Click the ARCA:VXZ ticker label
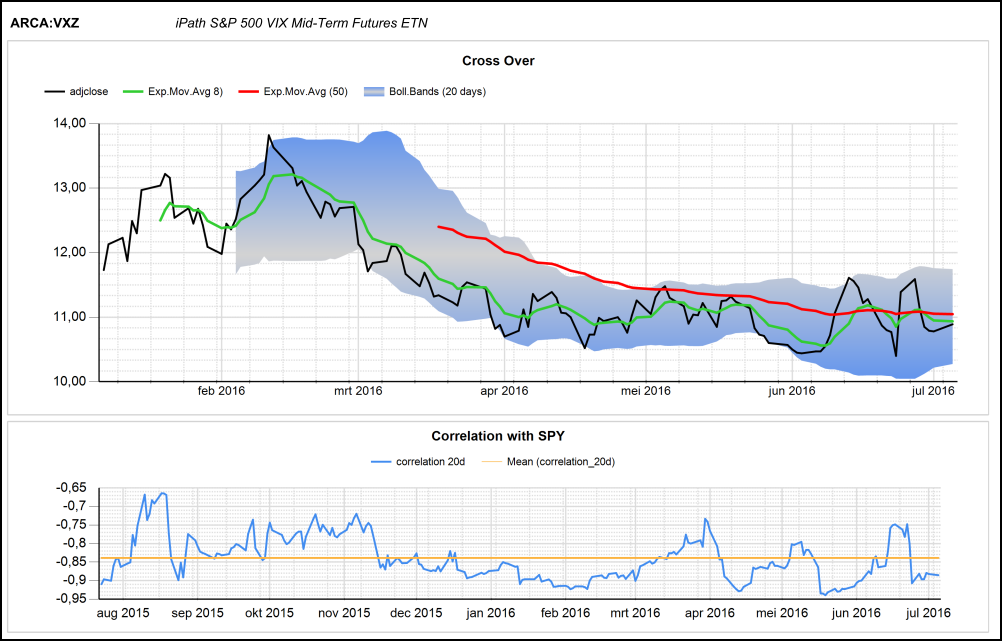1002x641 pixels. click(45, 24)
